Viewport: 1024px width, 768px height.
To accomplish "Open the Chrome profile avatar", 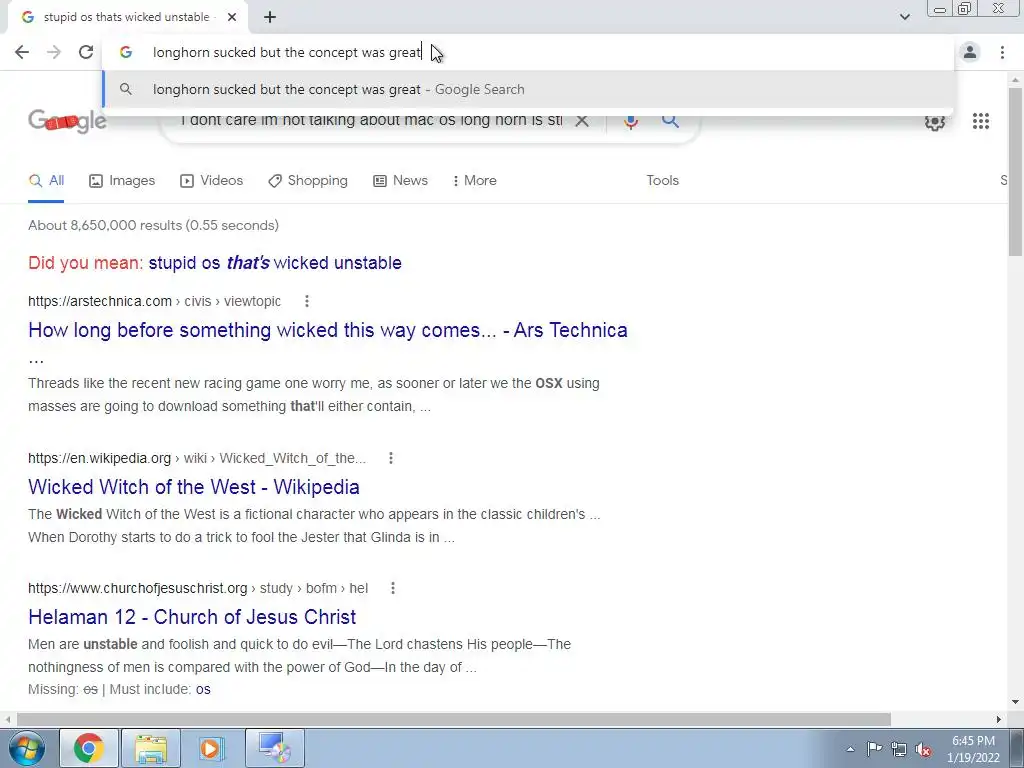I will (970, 52).
